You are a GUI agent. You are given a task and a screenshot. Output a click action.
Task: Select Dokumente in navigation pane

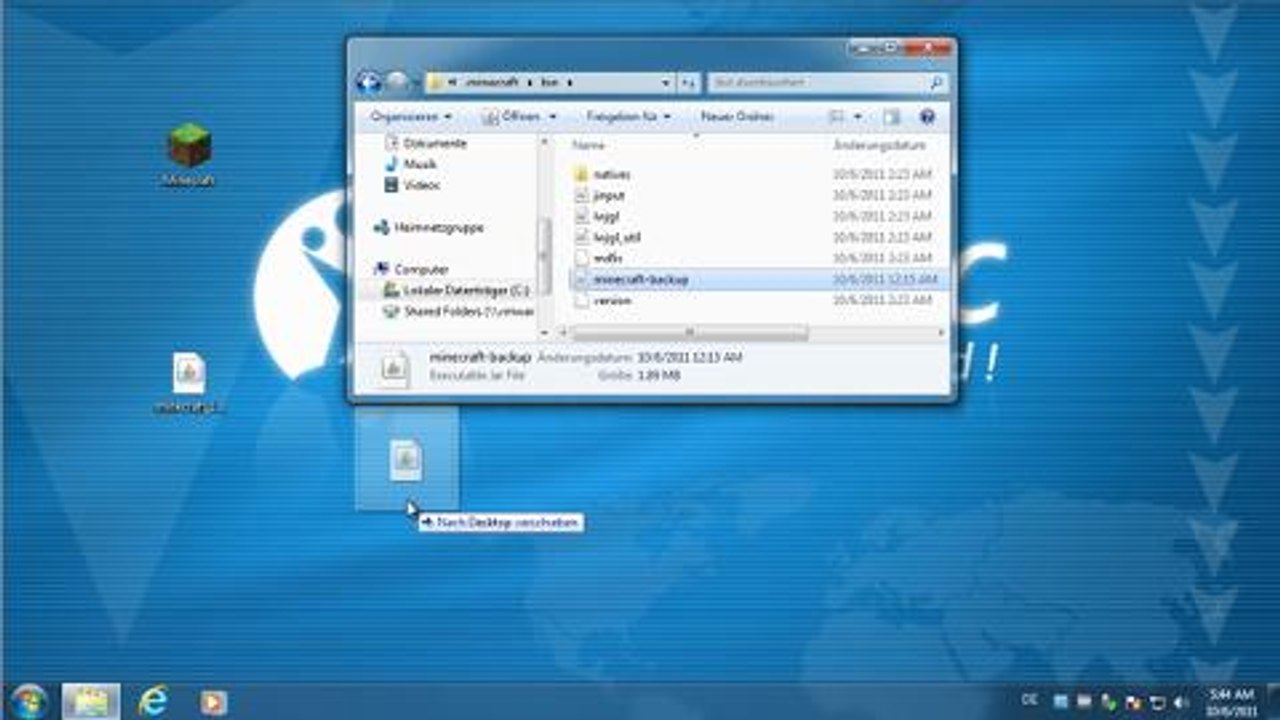click(425, 143)
